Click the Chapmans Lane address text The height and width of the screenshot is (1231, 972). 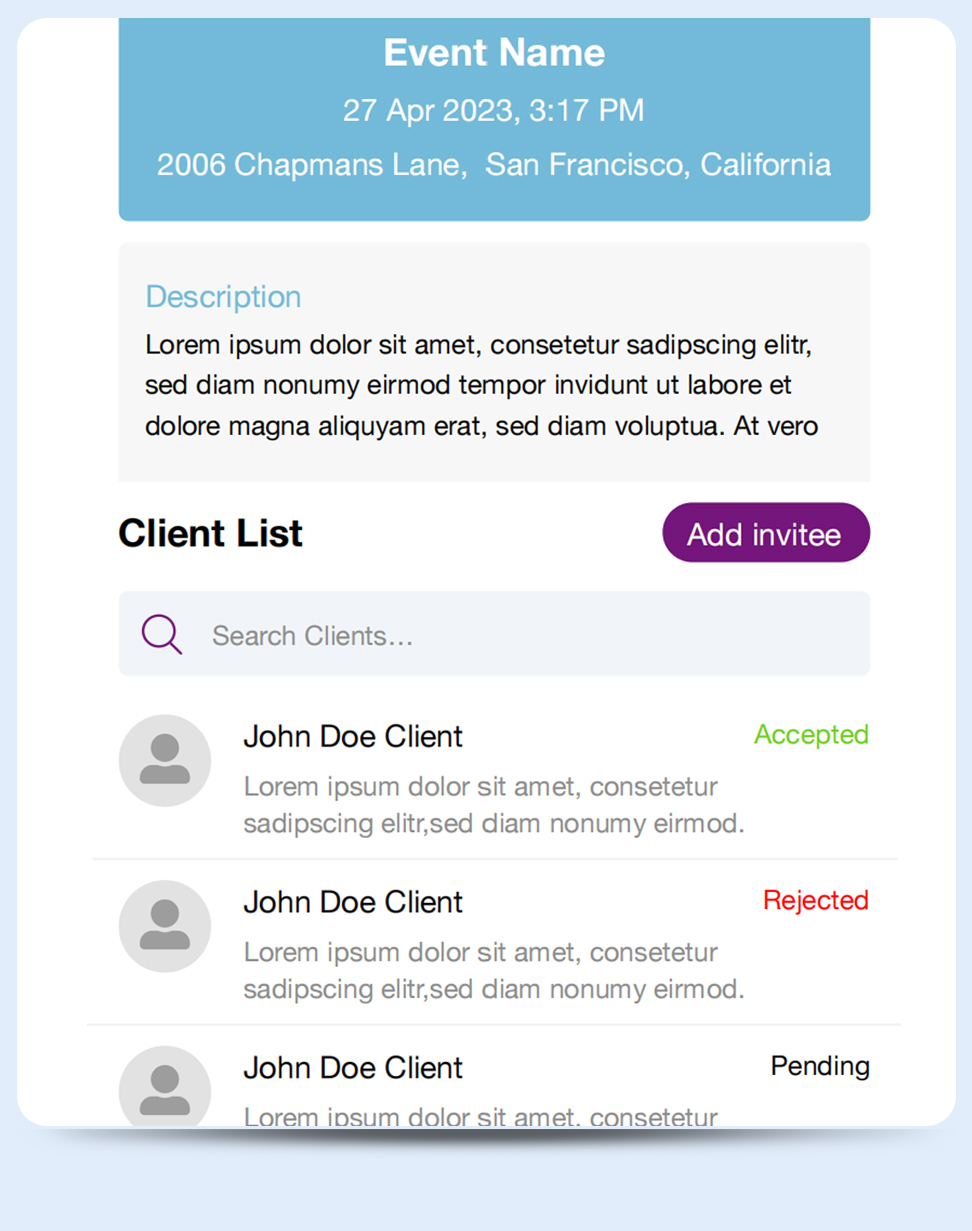(494, 164)
